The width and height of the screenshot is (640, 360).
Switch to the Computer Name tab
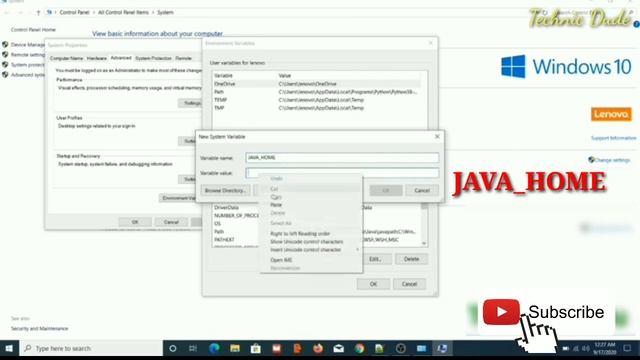(x=67, y=58)
